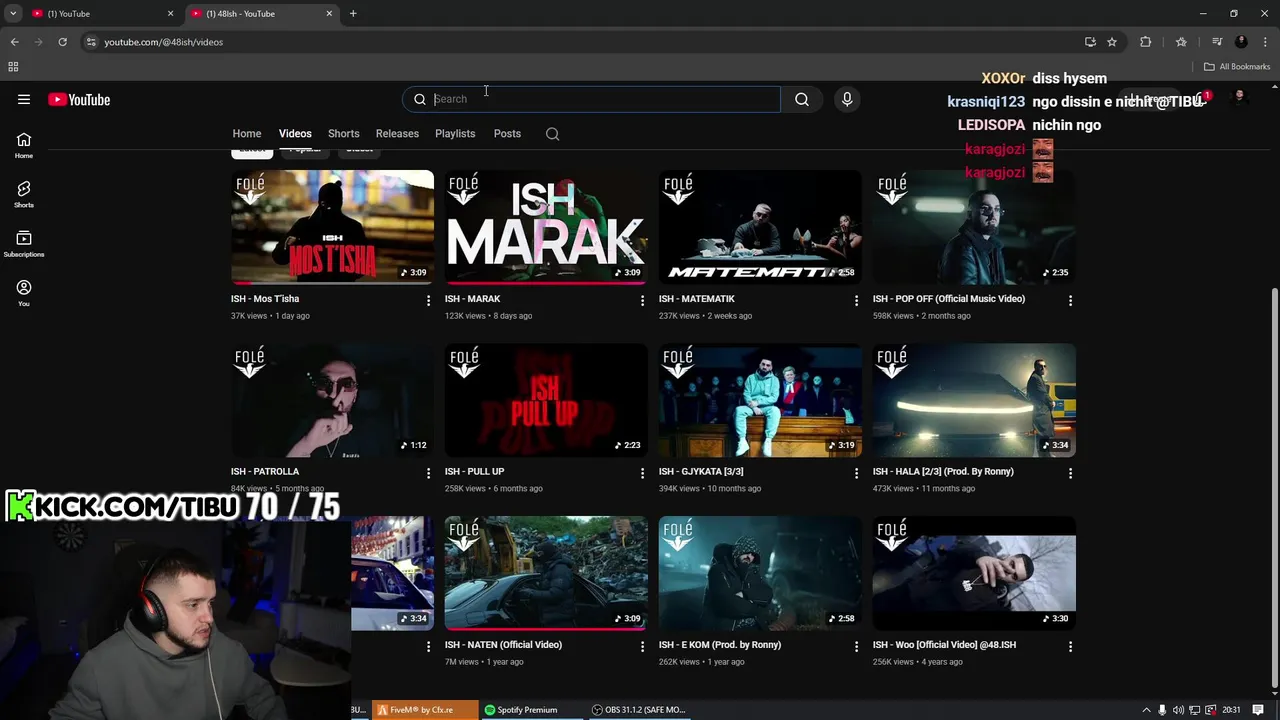This screenshot has height=720, width=1280.
Task: Open the YouTube account avatar menu
Action: (x=1240, y=98)
